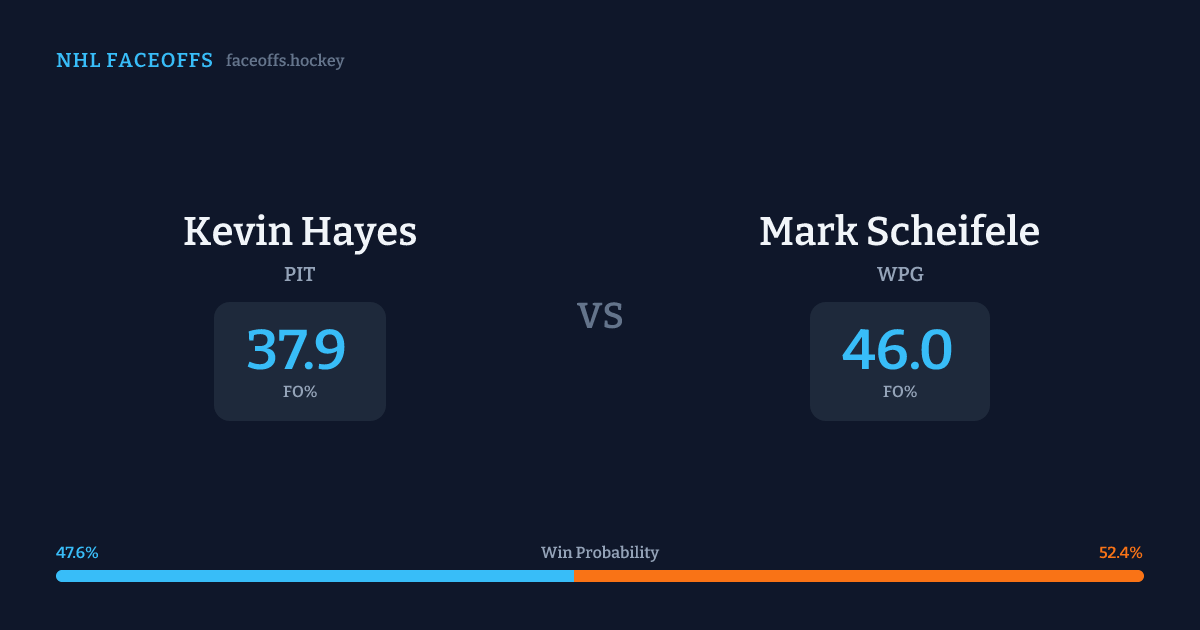Screen dimensions: 1200x630
Task: Open the faceoffs.hockey site link
Action: click(285, 61)
